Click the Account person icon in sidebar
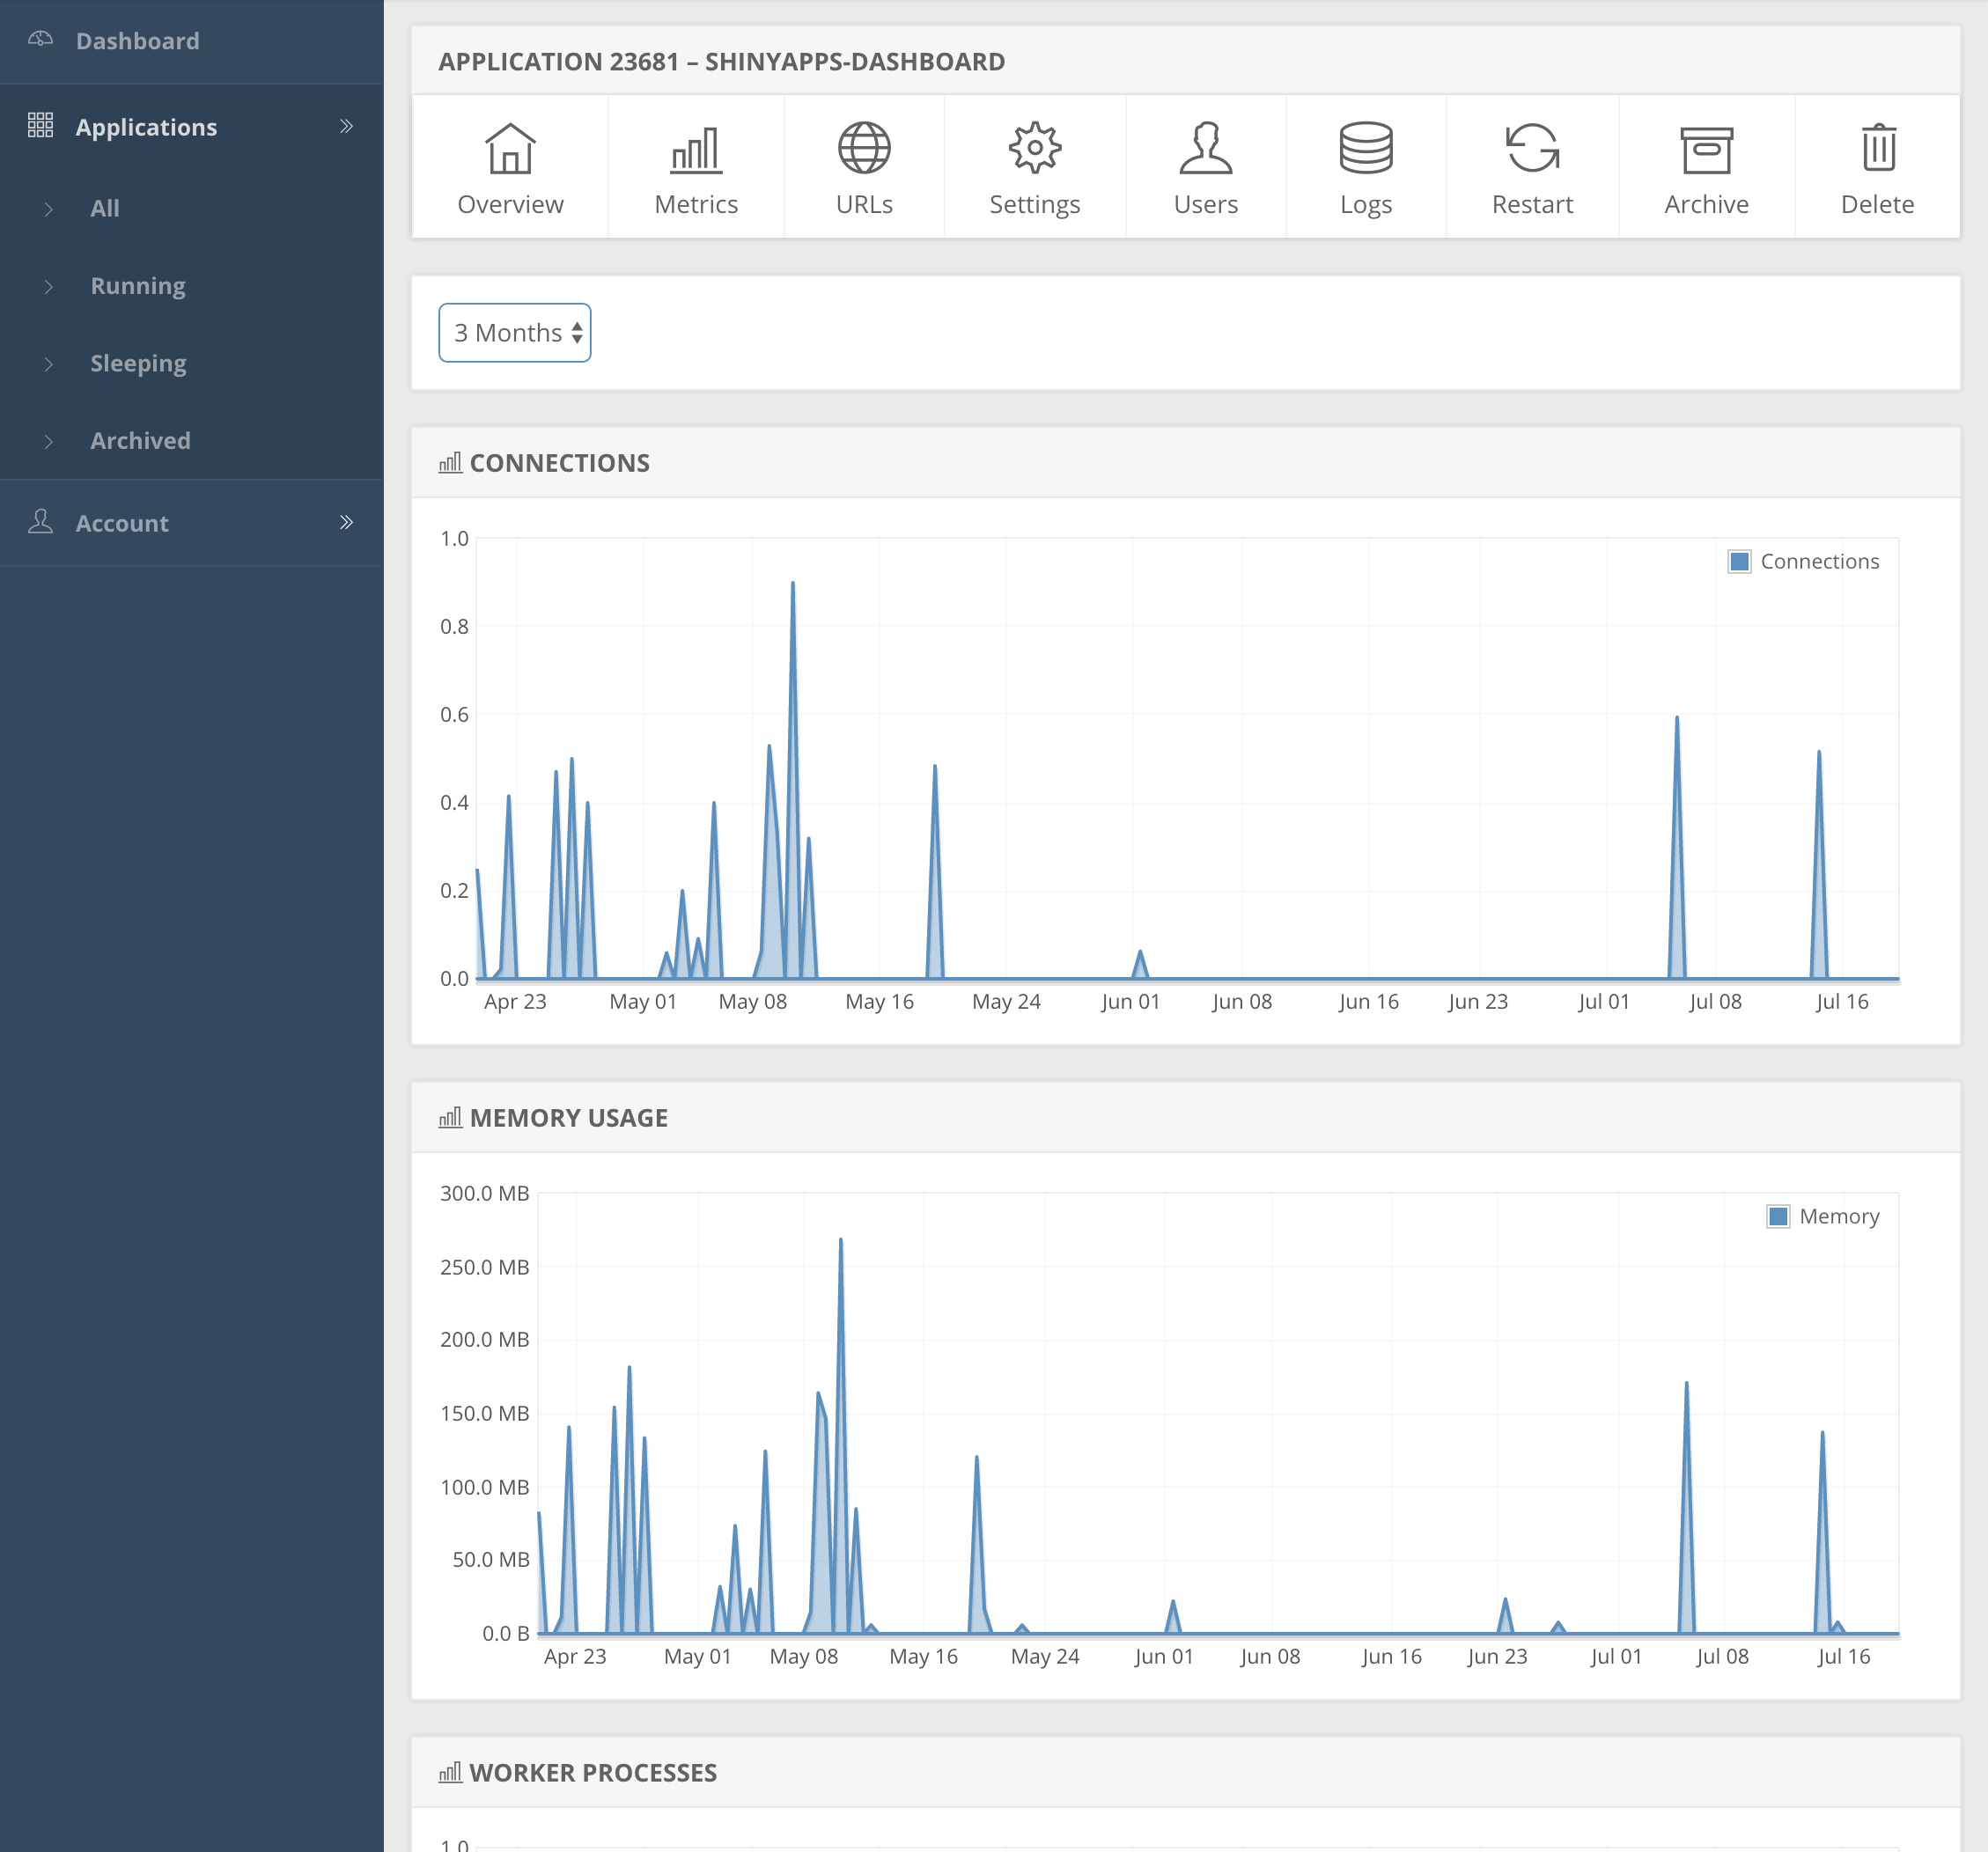The image size is (1988, 1852). tap(40, 522)
